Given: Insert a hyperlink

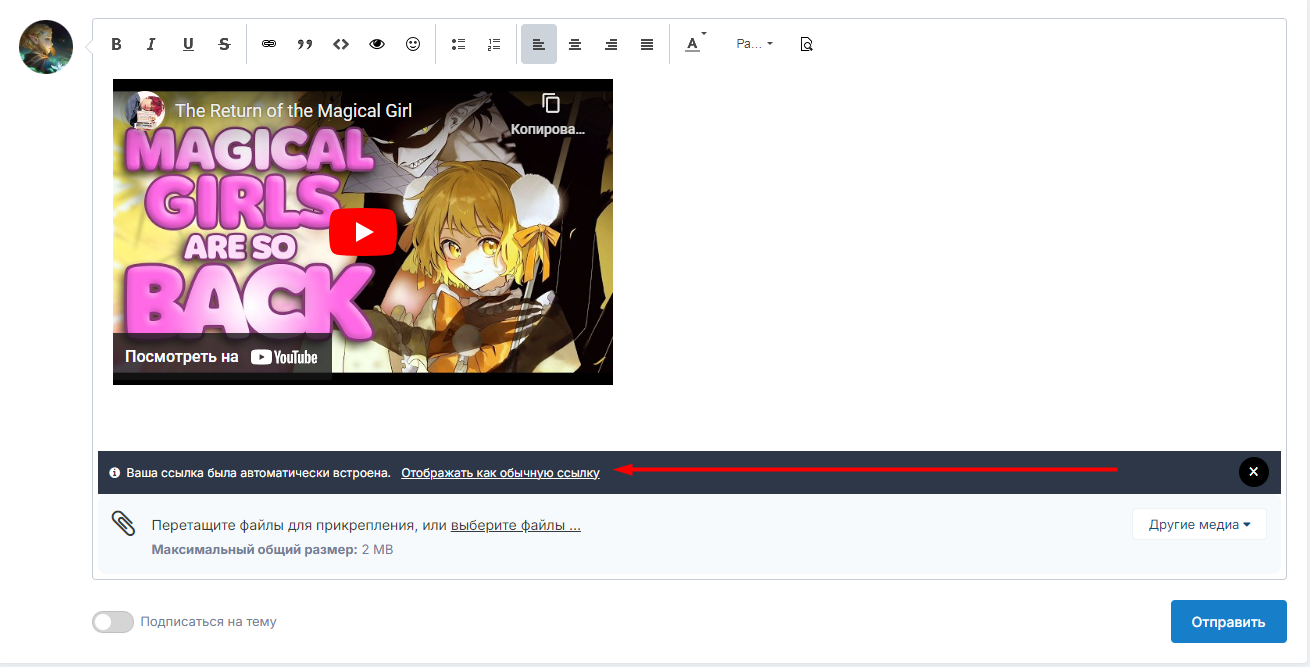Looking at the screenshot, I should pos(269,43).
